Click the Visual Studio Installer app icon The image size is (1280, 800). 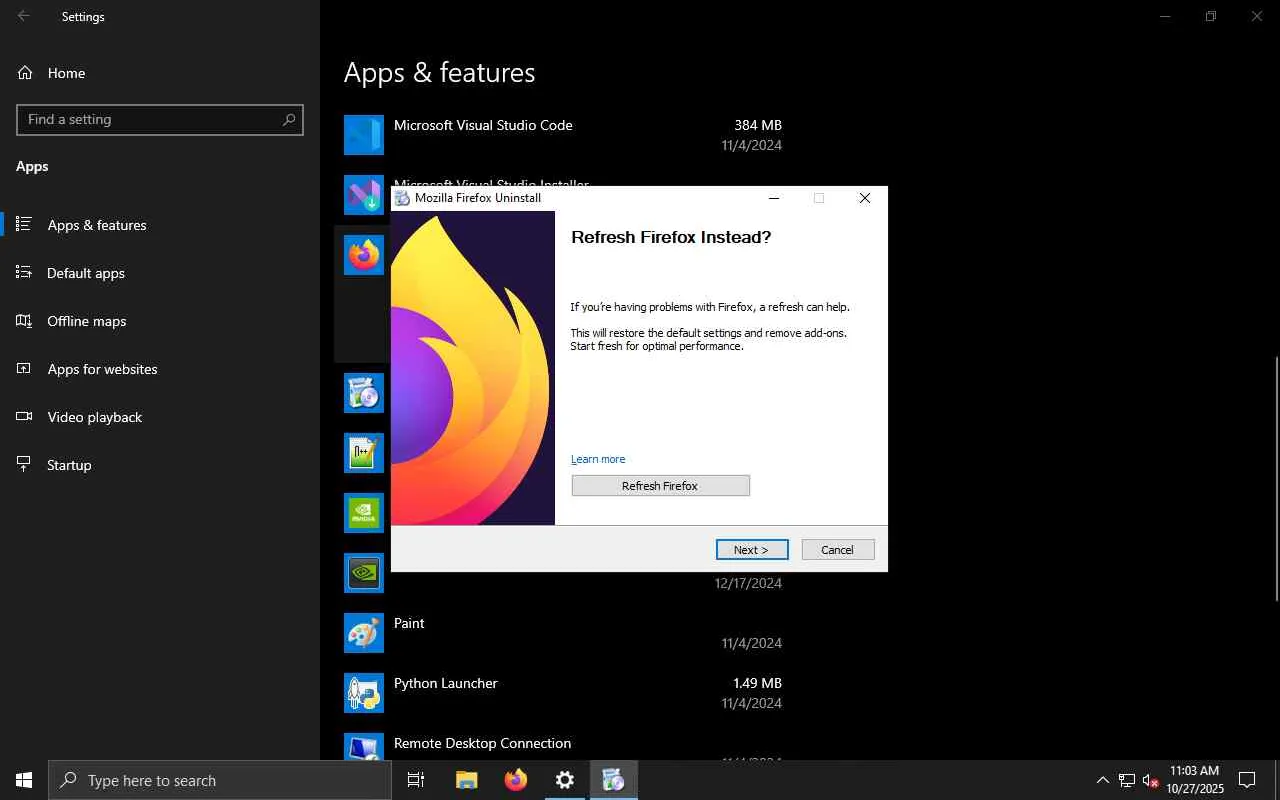[x=364, y=195]
